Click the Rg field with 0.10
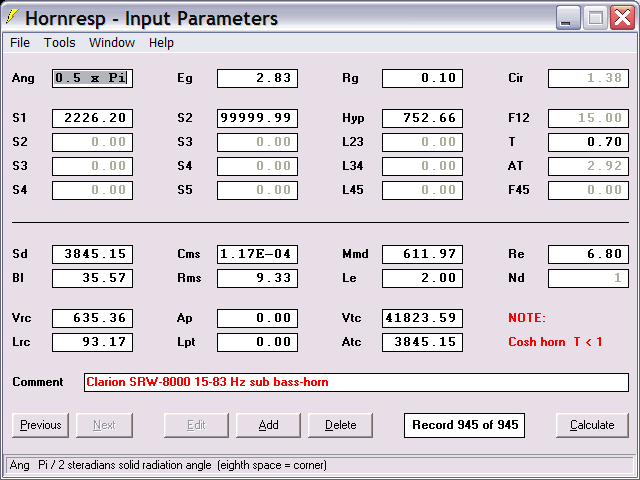 [x=422, y=78]
